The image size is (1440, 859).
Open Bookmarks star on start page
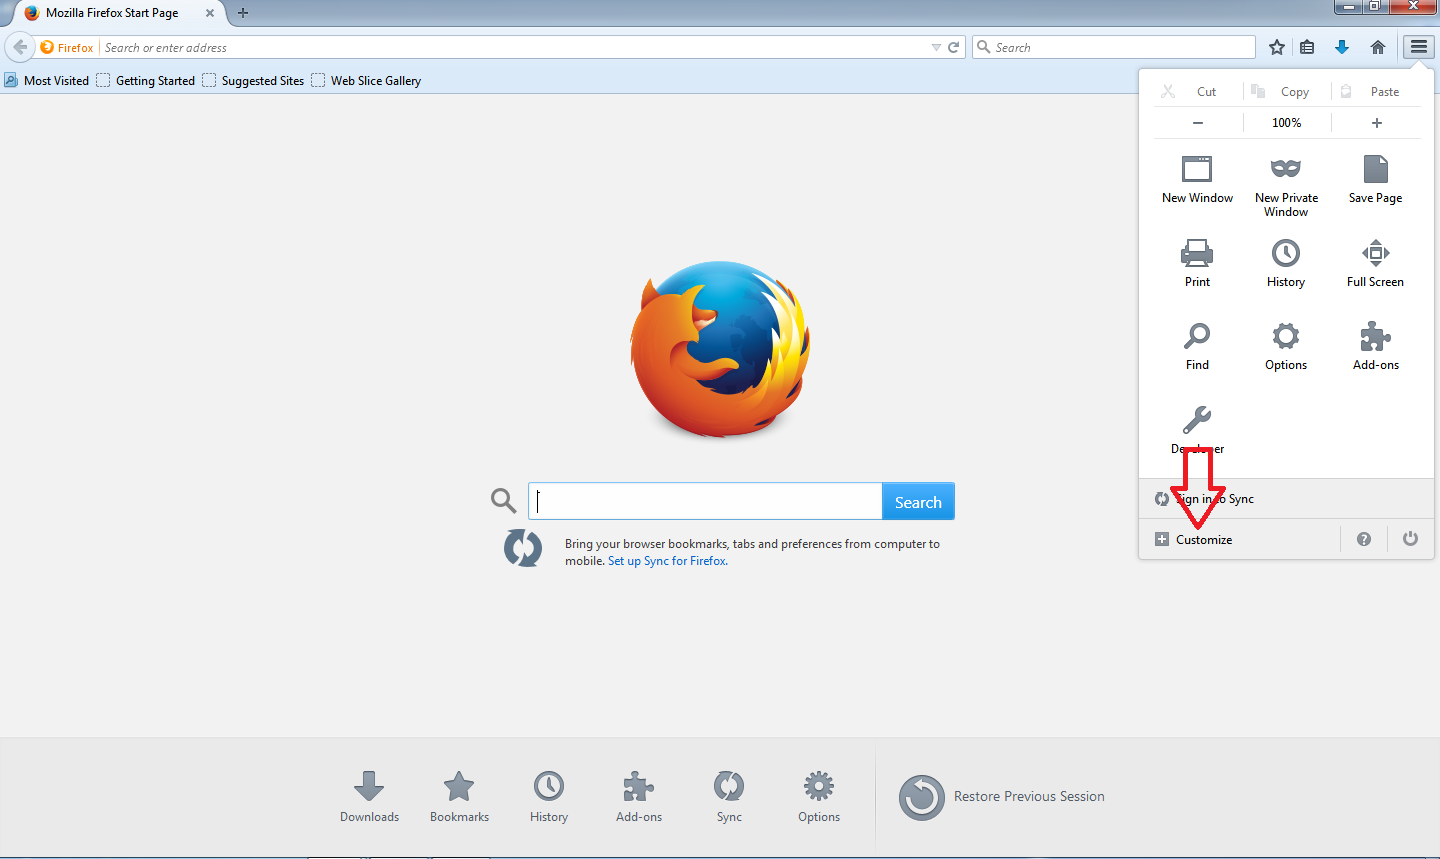(459, 797)
